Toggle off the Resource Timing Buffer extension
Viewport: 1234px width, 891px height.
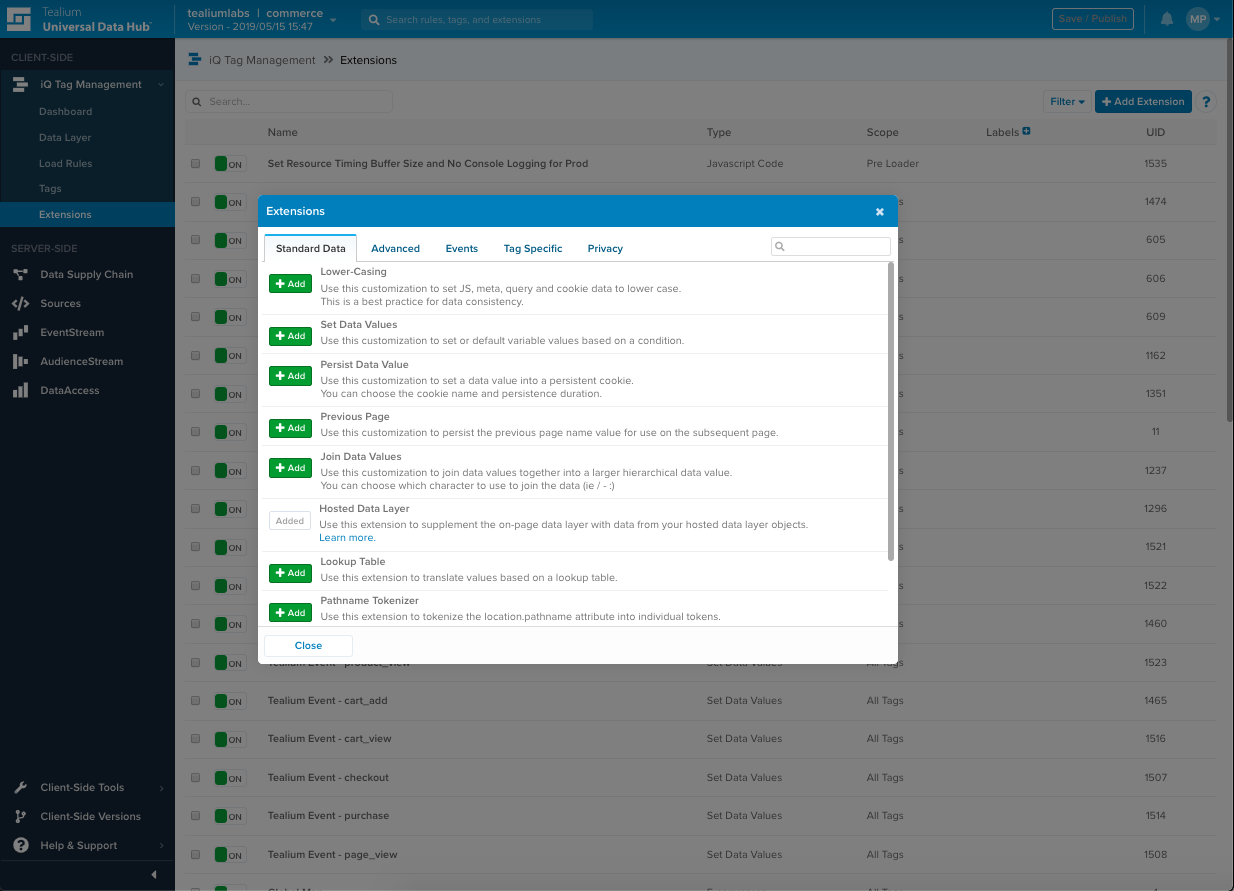[x=230, y=164]
